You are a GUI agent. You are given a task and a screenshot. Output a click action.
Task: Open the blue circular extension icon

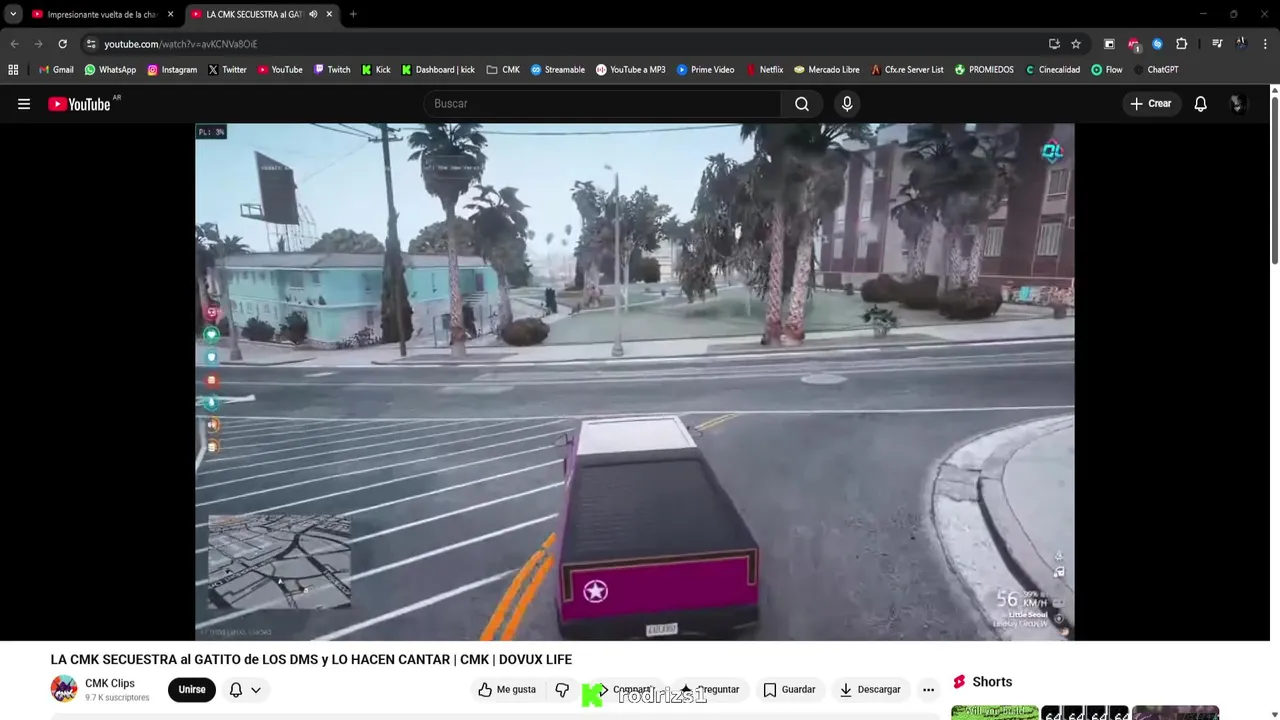pos(1157,44)
